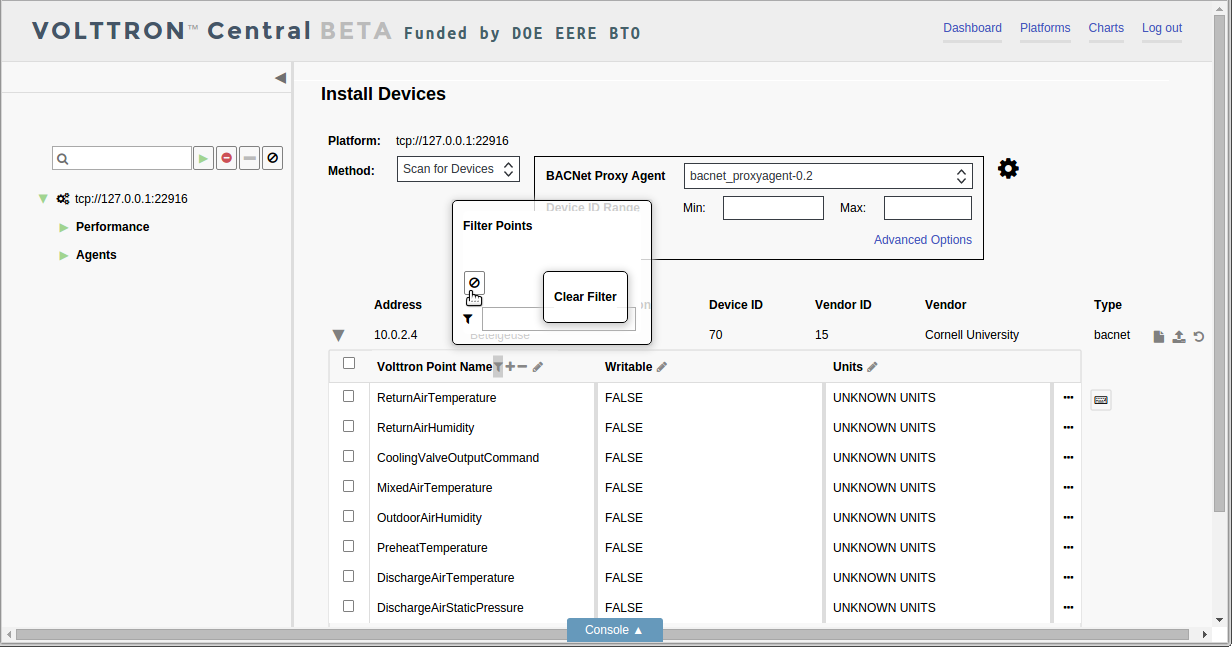Click the clear filter ban icon in popup
Screen dimensions: 1232x647
[475, 283]
